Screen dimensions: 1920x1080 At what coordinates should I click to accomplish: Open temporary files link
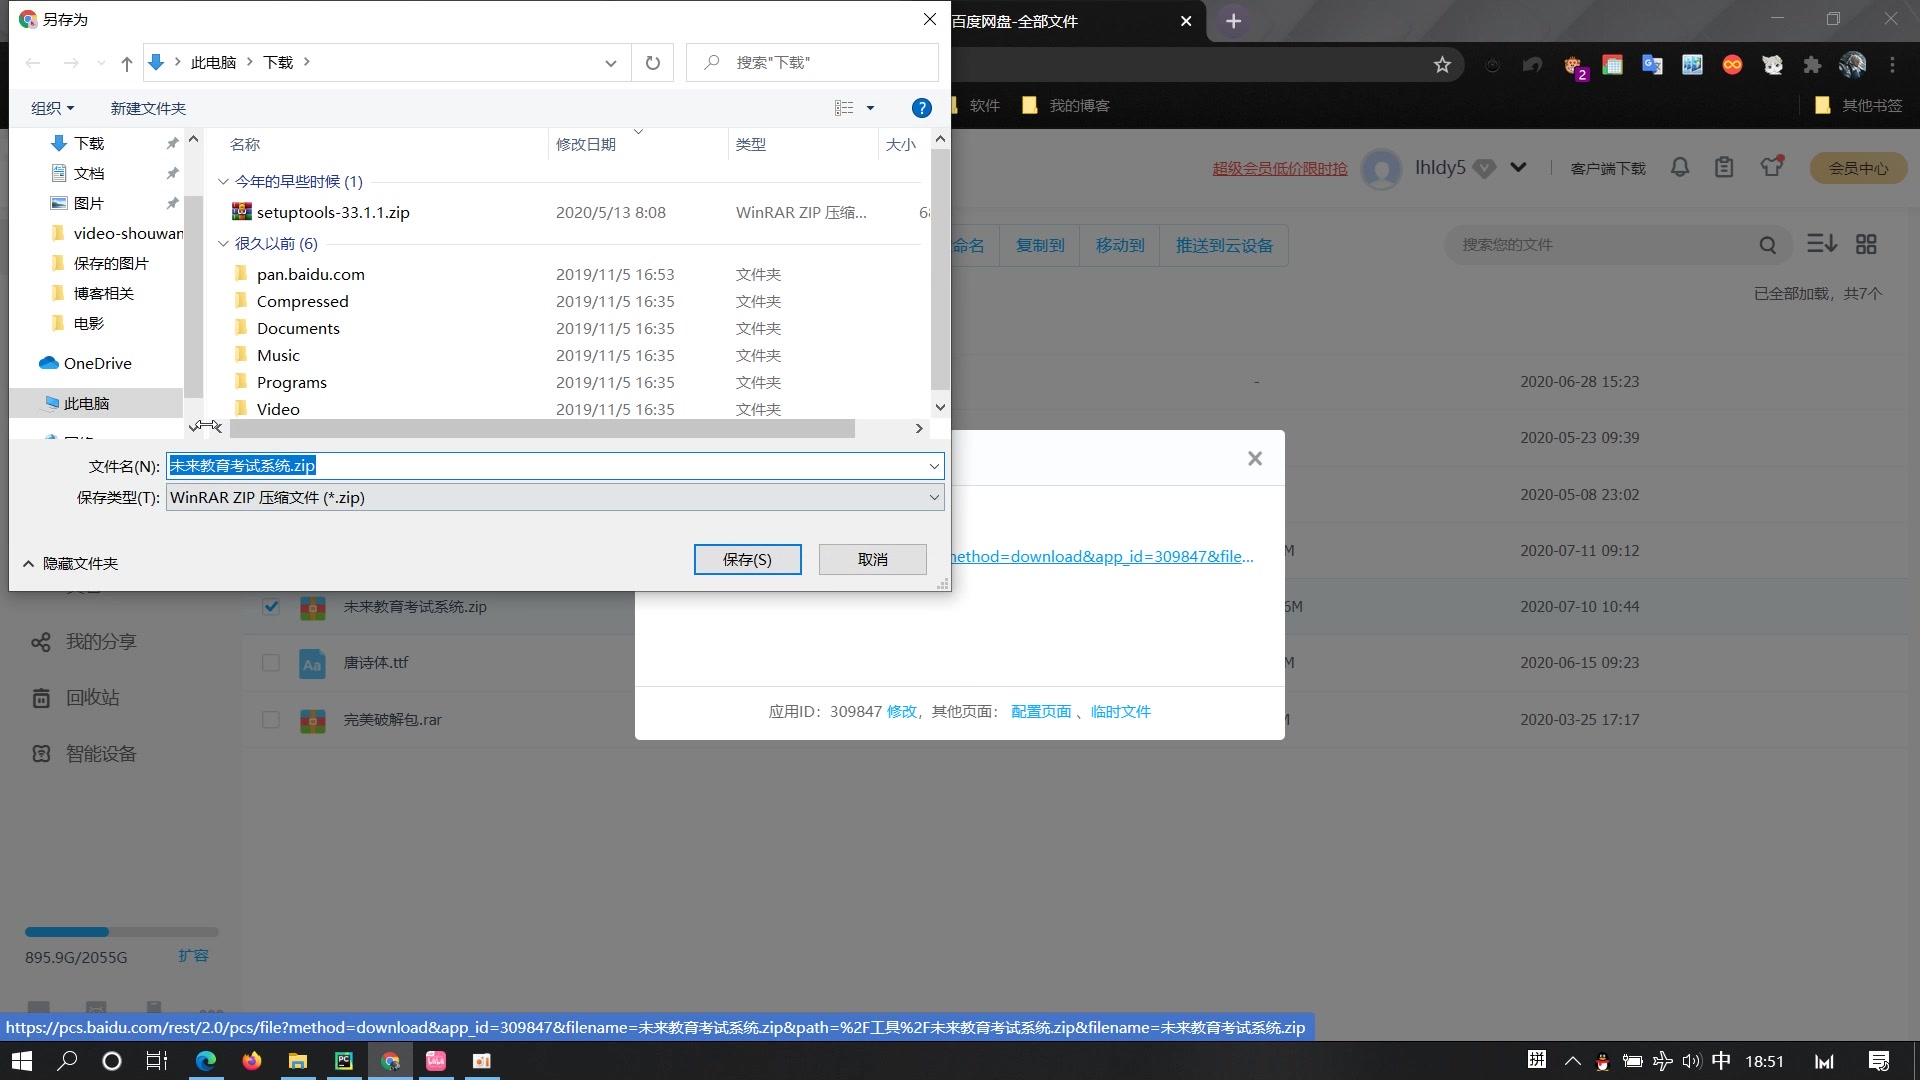click(1121, 711)
